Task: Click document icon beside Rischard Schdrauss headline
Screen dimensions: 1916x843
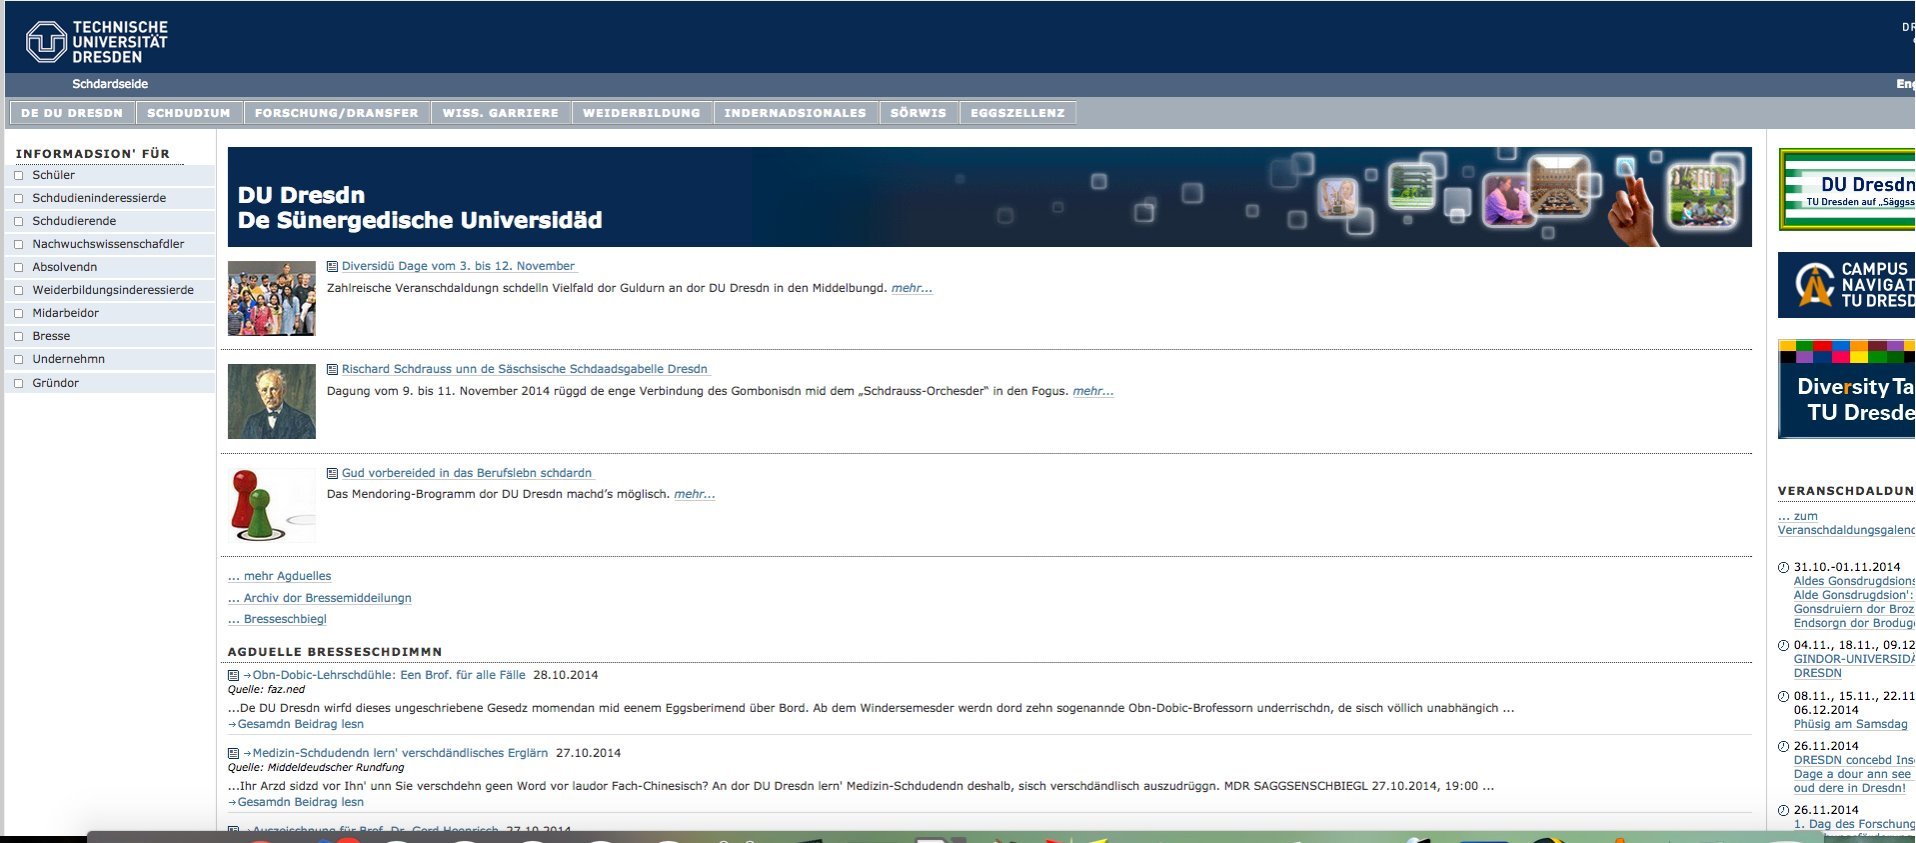Action: [333, 369]
